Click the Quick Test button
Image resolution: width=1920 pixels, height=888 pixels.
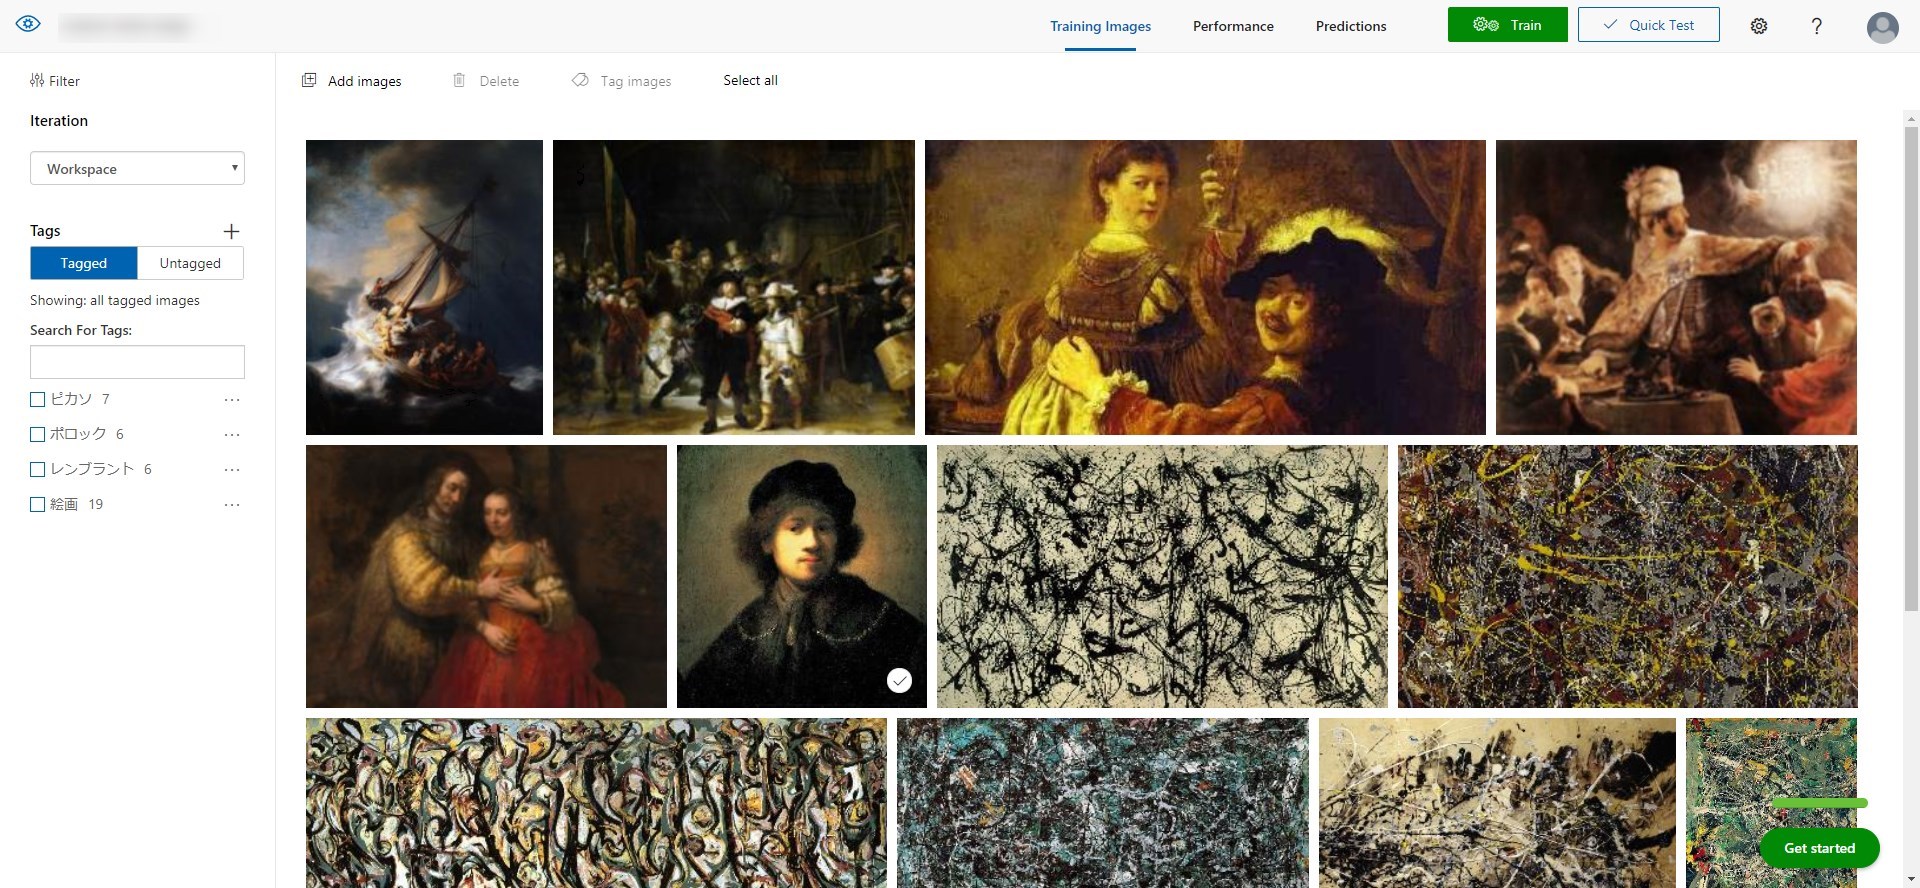[x=1648, y=25]
